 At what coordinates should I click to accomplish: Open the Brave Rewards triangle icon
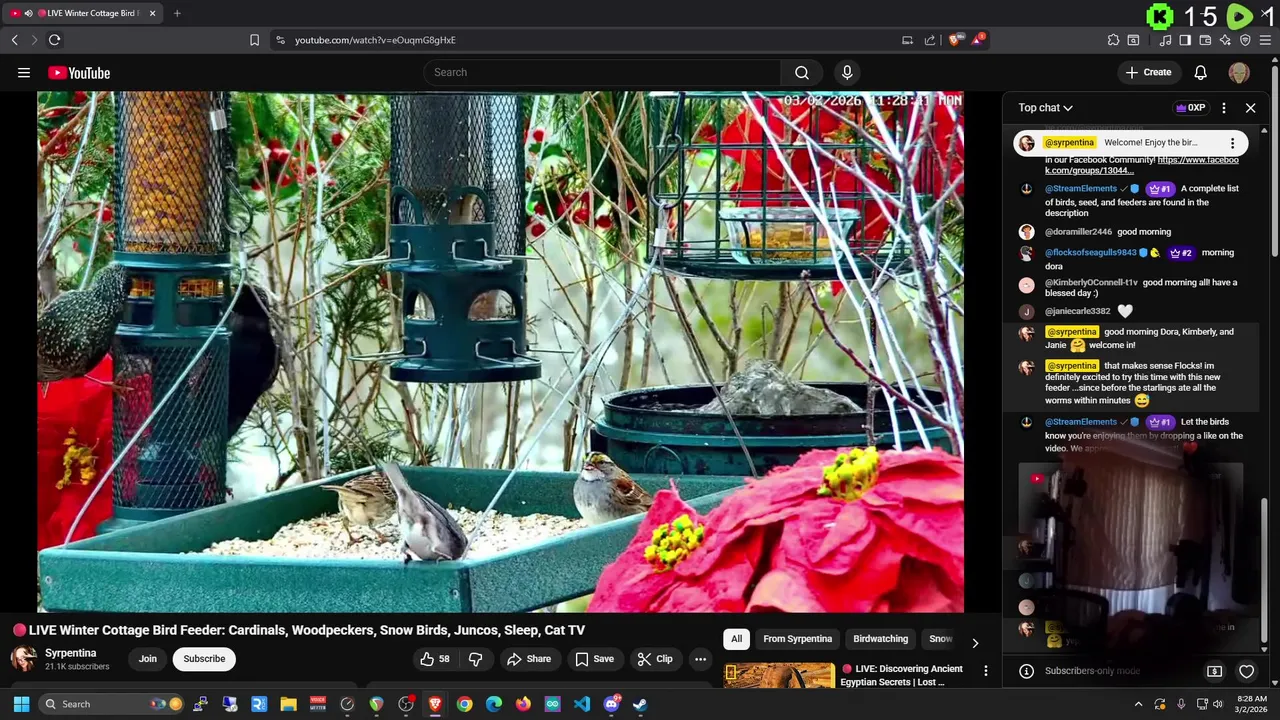[x=977, y=40]
